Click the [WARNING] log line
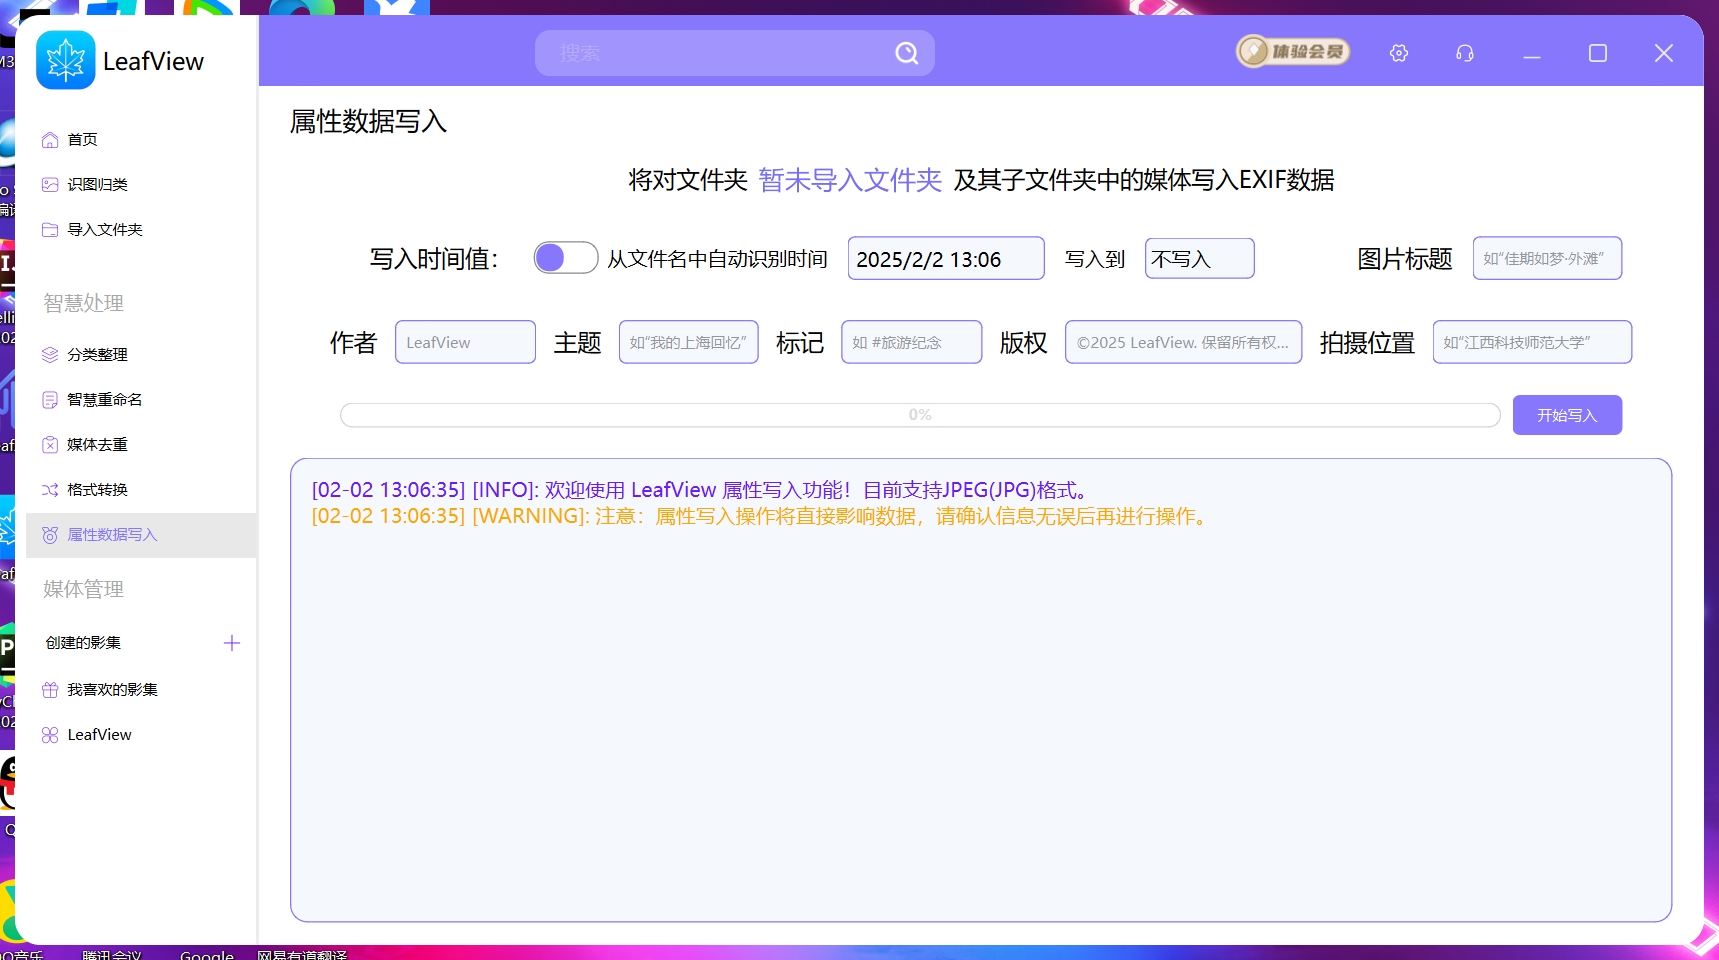Screen dimensions: 1719x960 coord(762,516)
